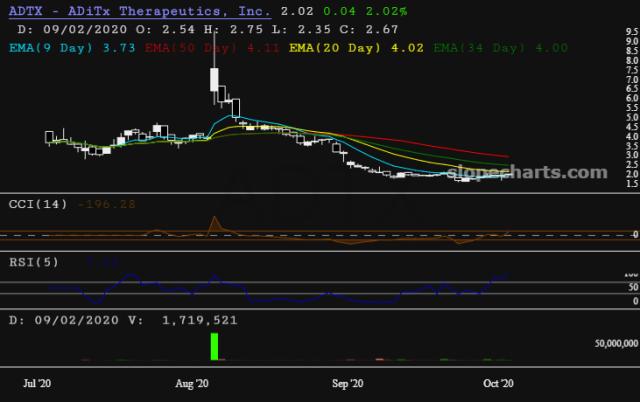Select the Aug '20 date axis label
Image resolution: width=640 pixels, height=402 pixels.
[191, 383]
